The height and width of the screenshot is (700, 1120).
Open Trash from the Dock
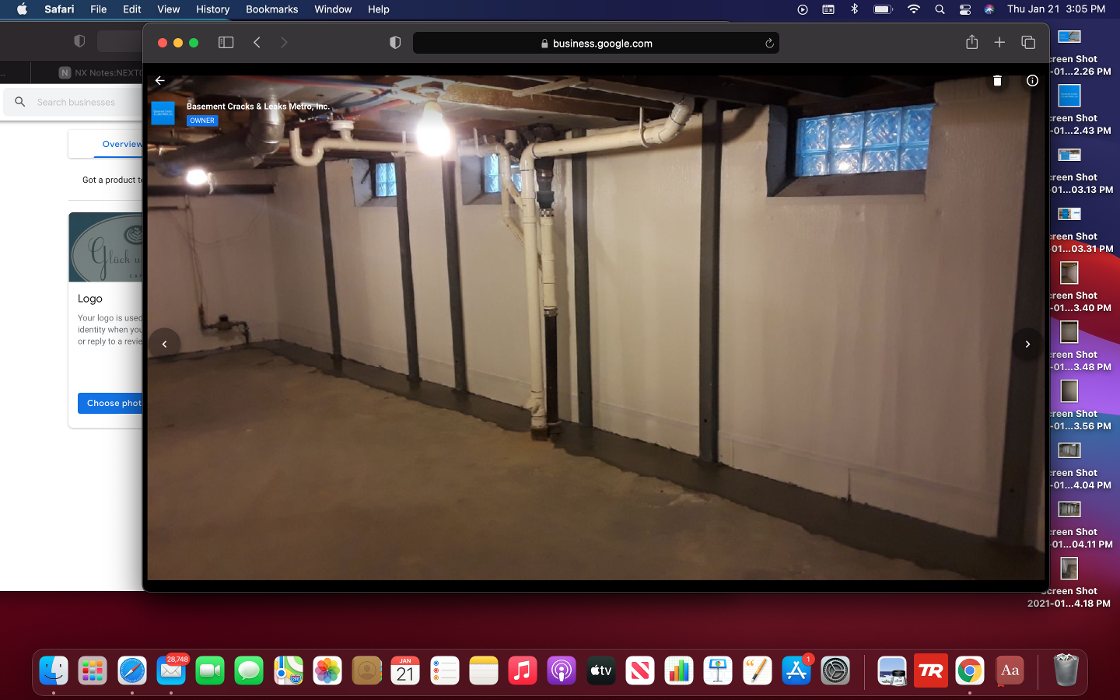[x=1066, y=671]
